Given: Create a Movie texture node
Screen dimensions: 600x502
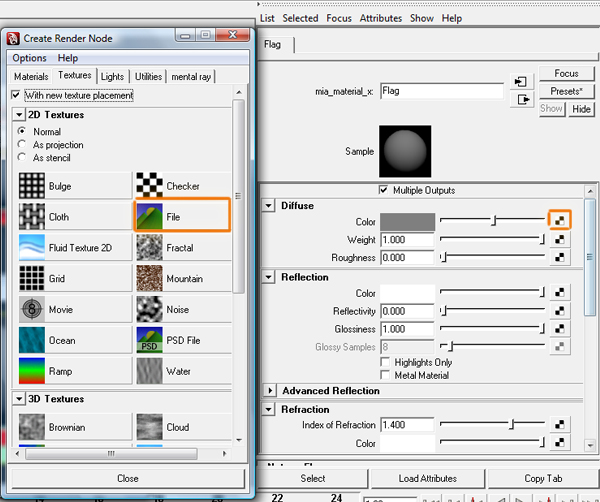Looking at the screenshot, I should pos(75,310).
